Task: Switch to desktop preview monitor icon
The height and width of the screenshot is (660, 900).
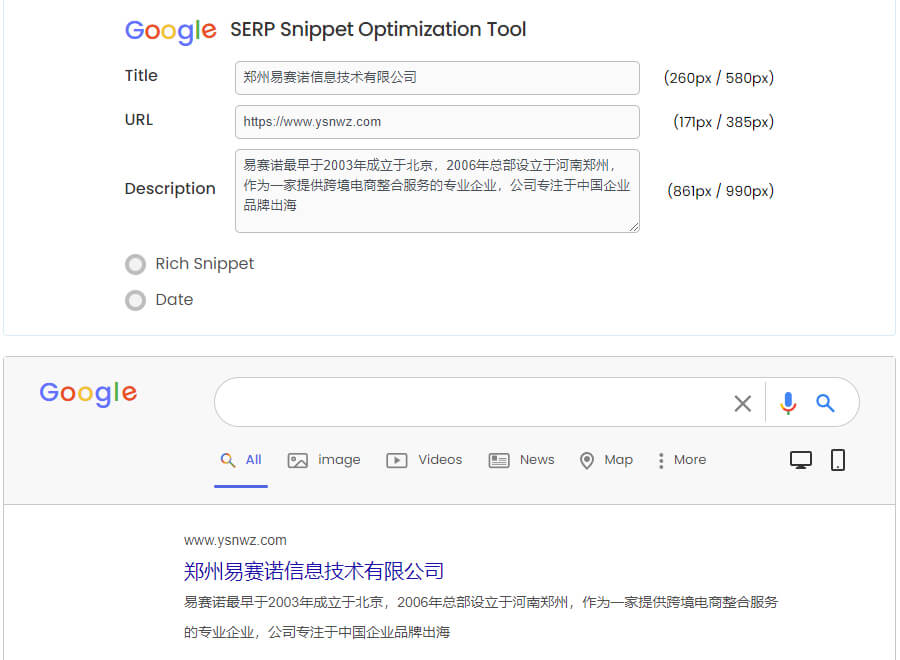Action: [x=801, y=460]
